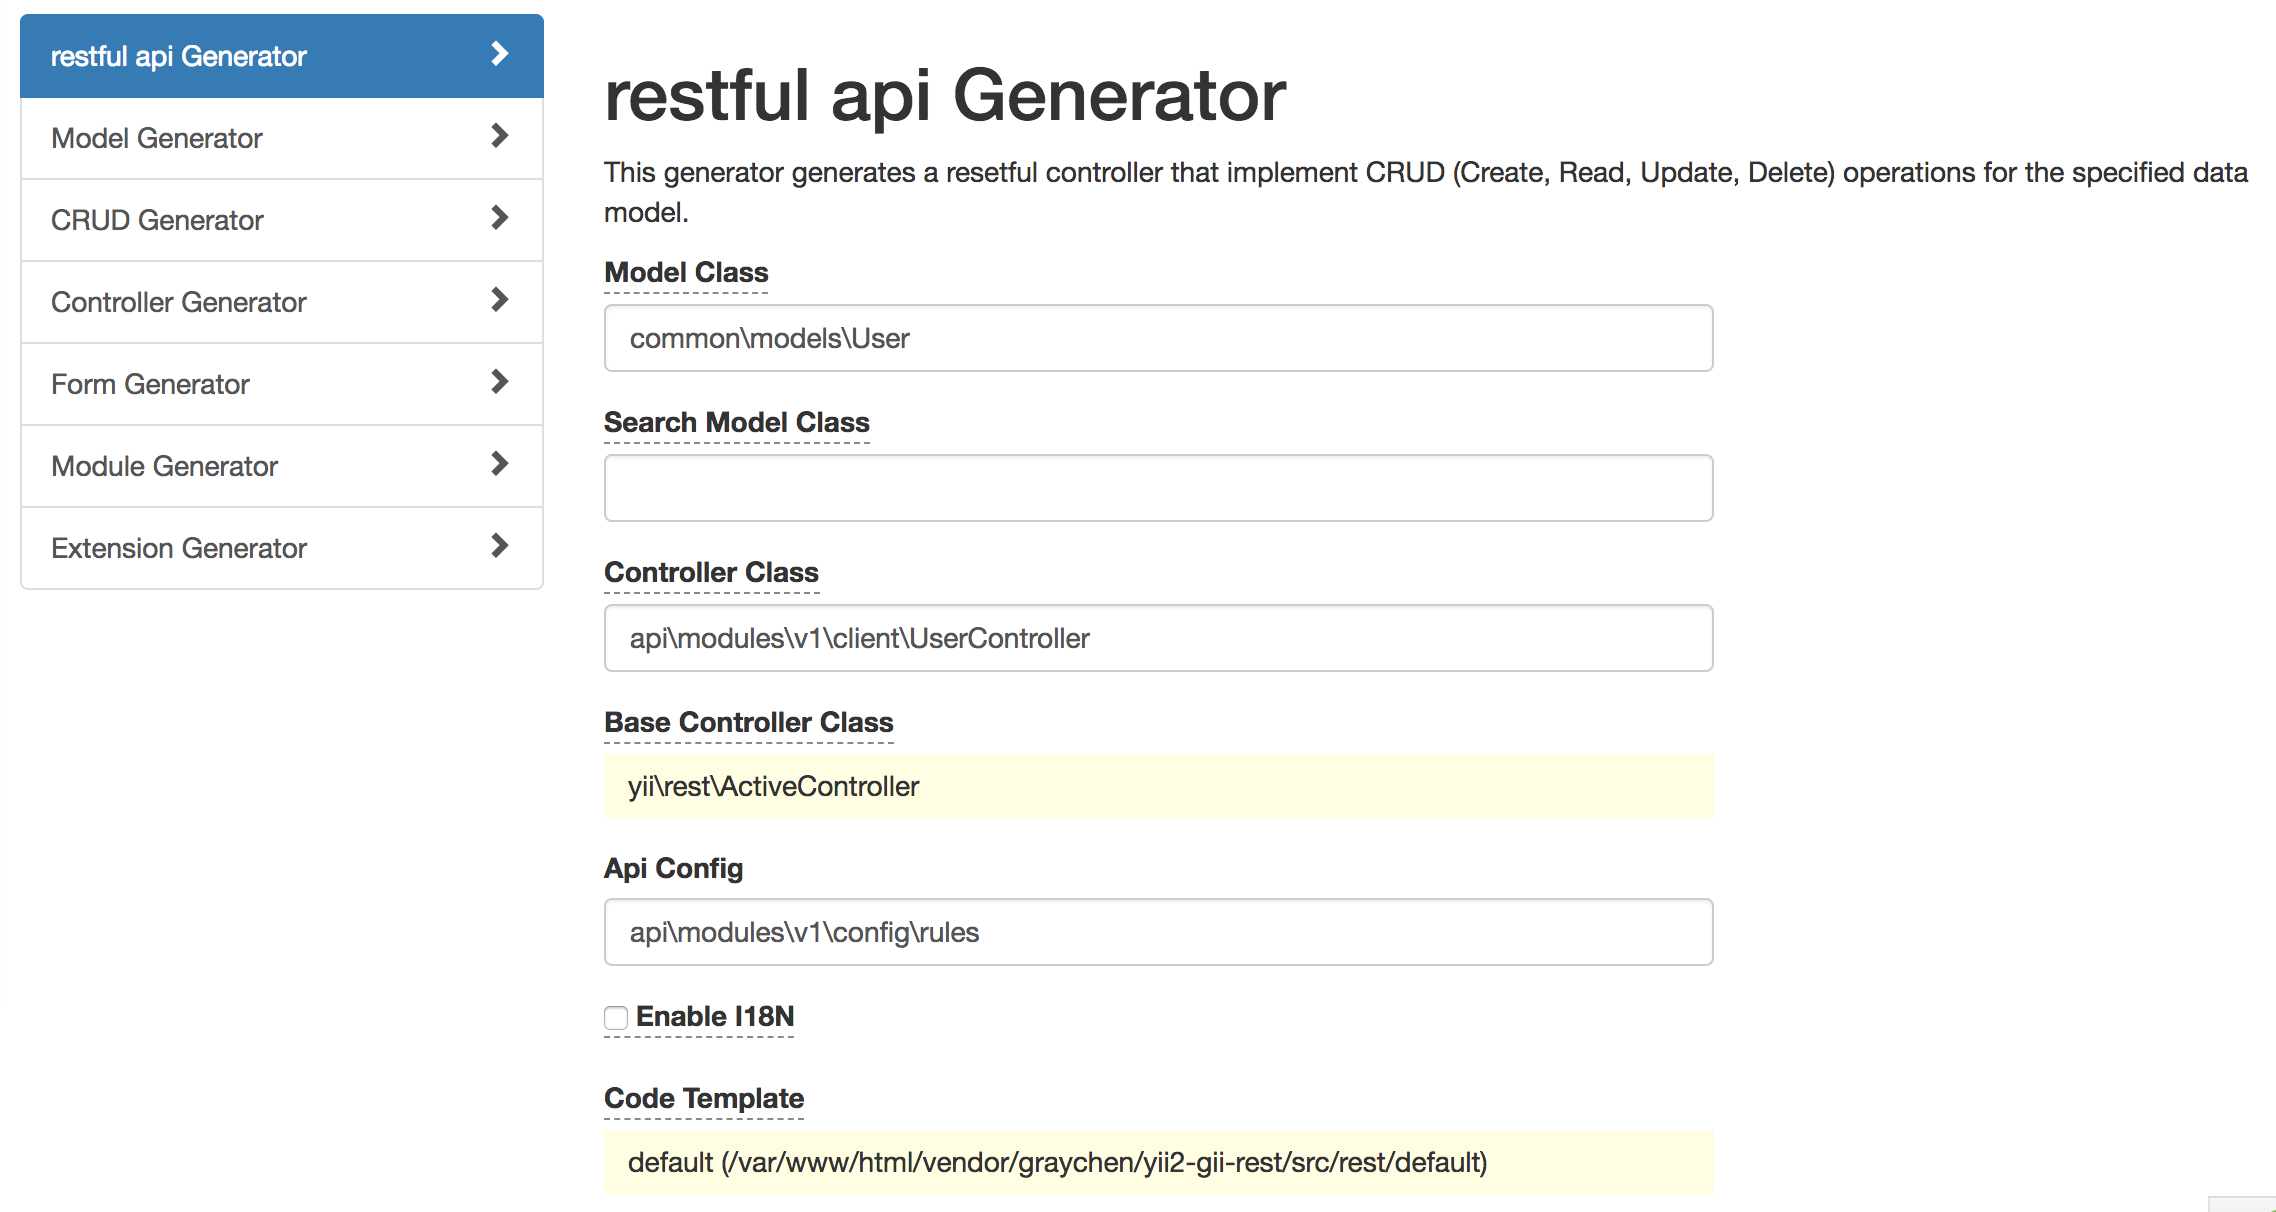
Task: Click the CRUD Generator chevron arrow
Action: [500, 218]
